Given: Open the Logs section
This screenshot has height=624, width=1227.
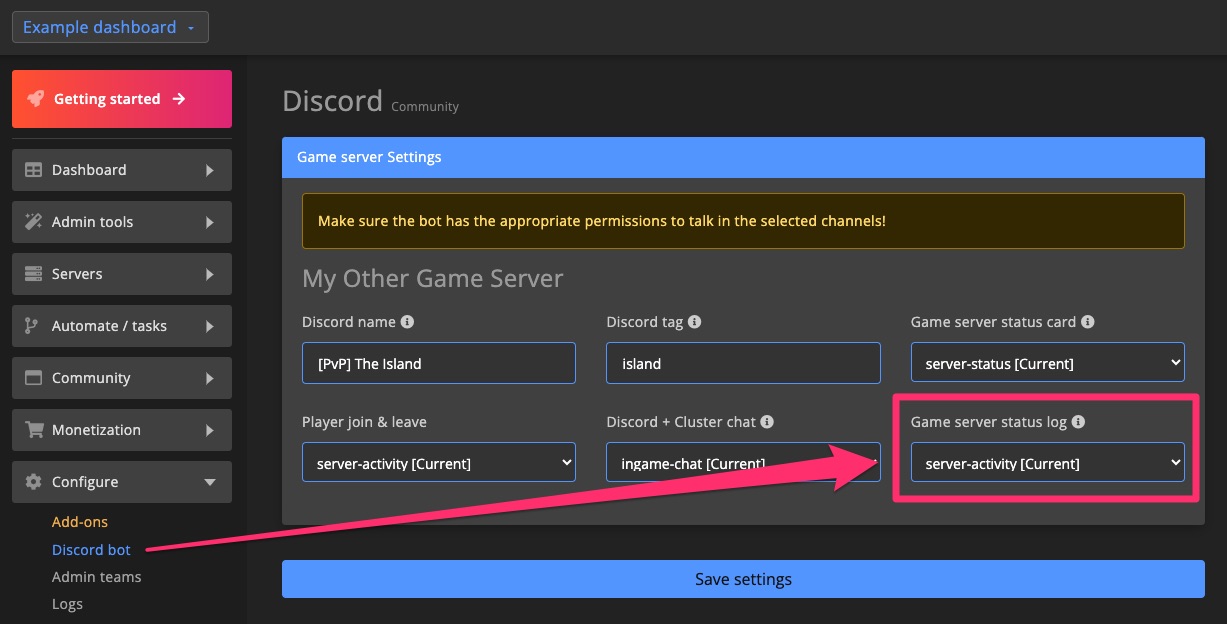Looking at the screenshot, I should point(68,603).
